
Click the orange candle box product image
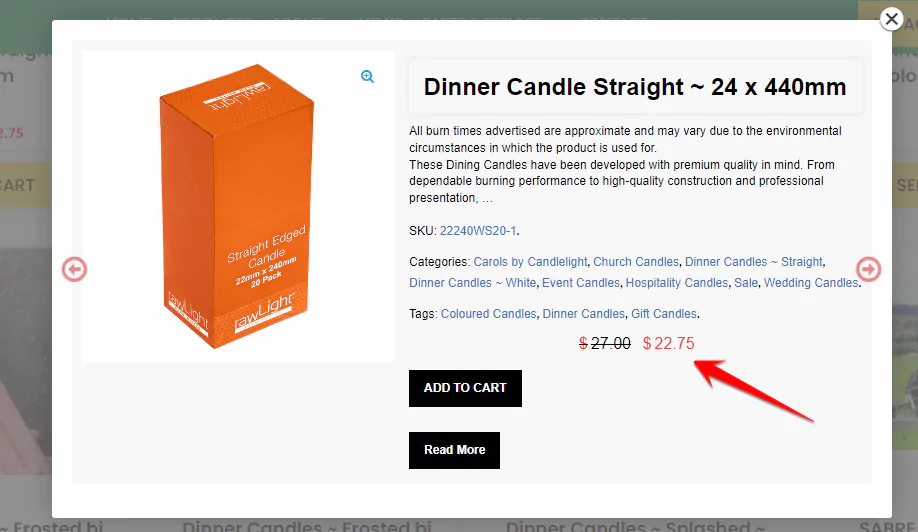[237, 207]
